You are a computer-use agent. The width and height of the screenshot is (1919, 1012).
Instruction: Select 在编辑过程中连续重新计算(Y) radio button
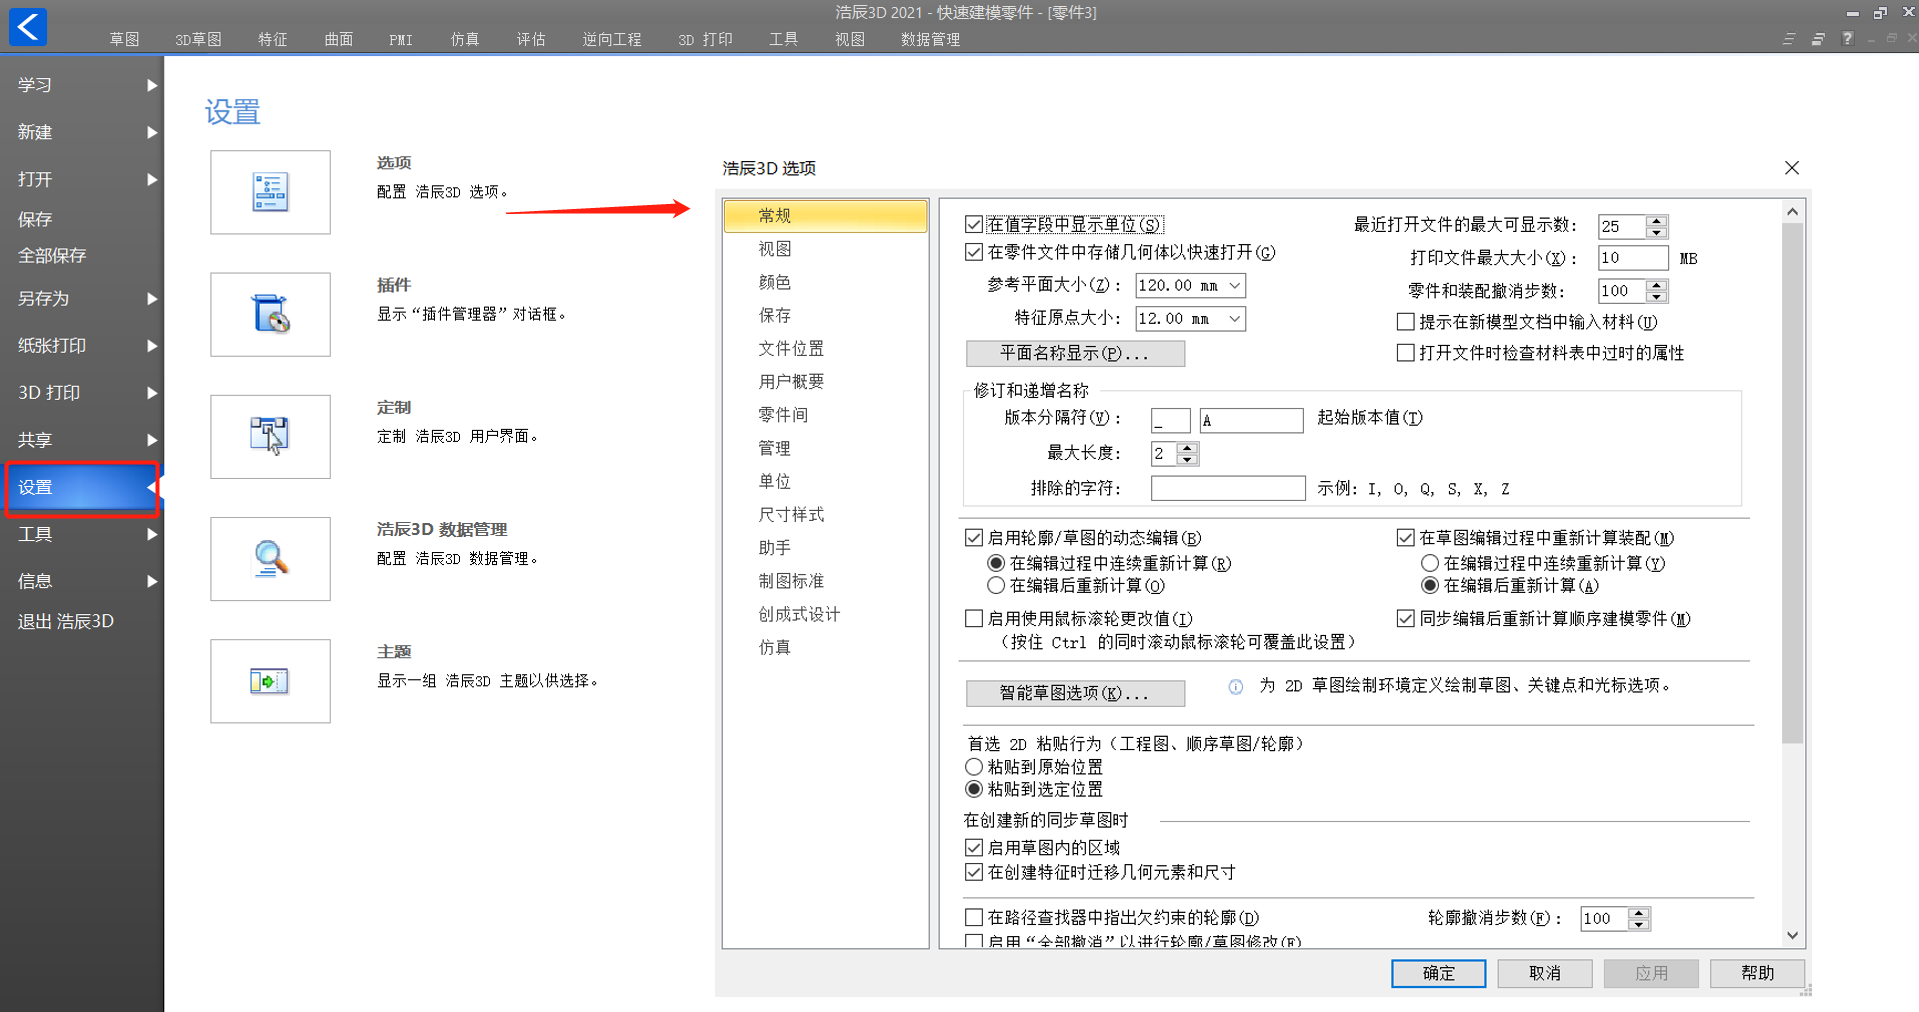(x=1430, y=563)
